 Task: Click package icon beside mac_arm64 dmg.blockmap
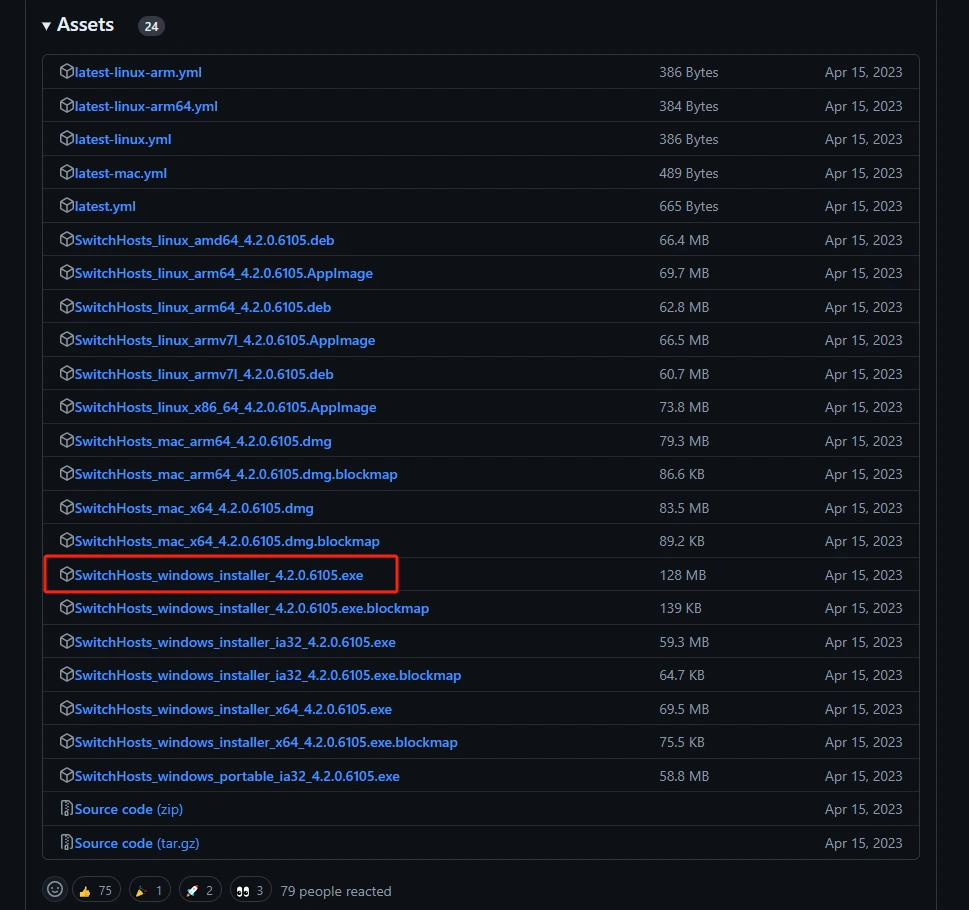tap(67, 474)
